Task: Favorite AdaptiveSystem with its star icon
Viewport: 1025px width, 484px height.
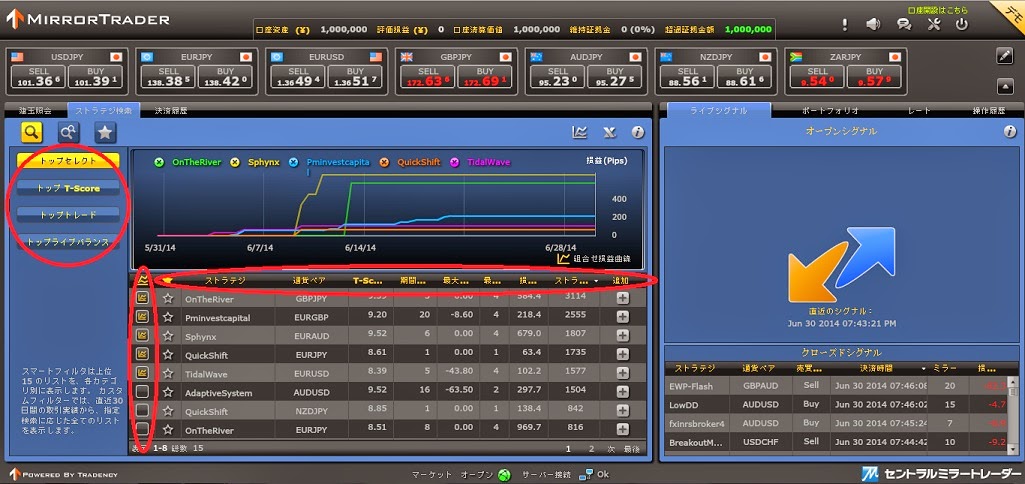Action: point(168,392)
